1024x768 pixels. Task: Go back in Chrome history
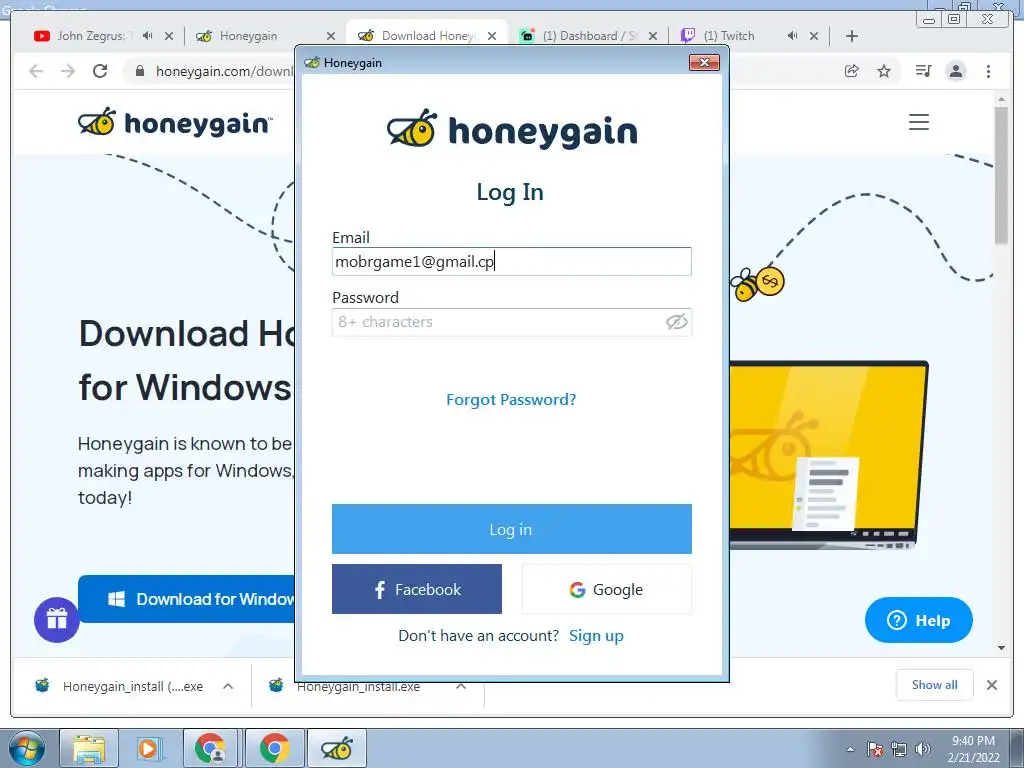[x=36, y=71]
